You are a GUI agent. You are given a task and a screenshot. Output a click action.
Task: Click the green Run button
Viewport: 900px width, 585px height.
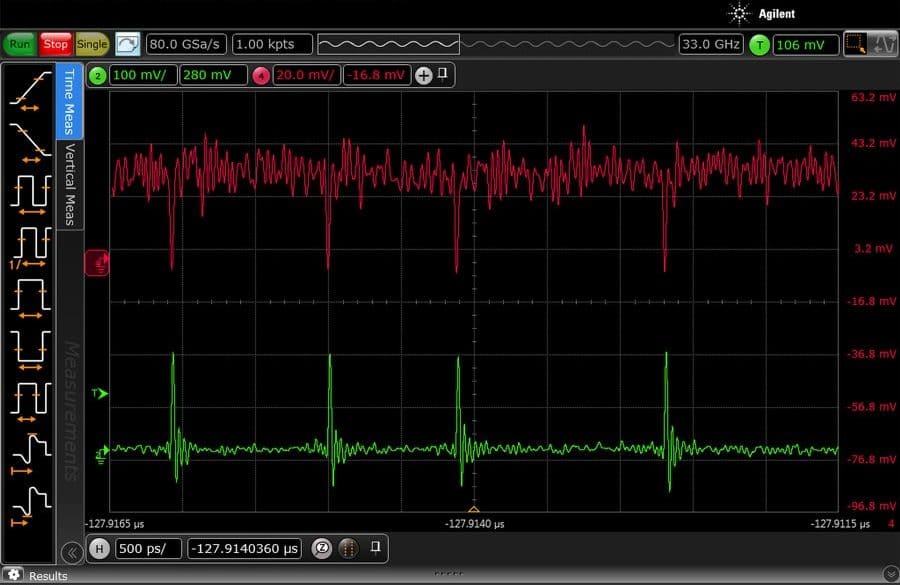click(20, 44)
